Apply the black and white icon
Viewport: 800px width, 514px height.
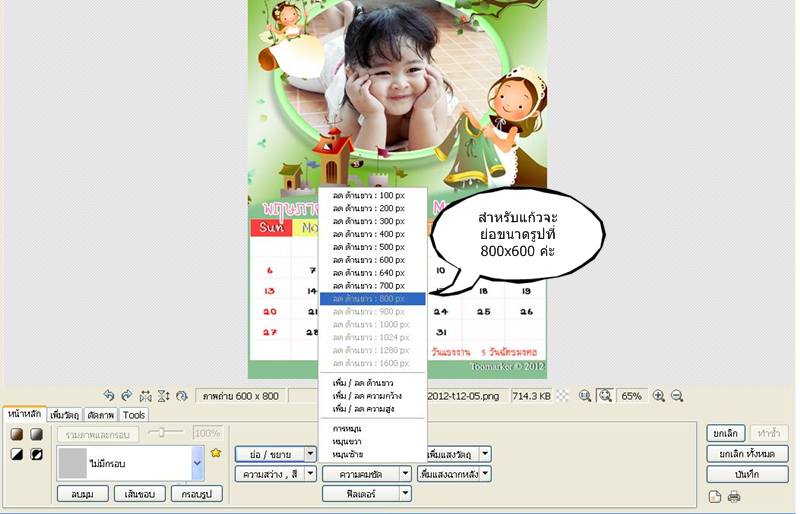point(17,454)
